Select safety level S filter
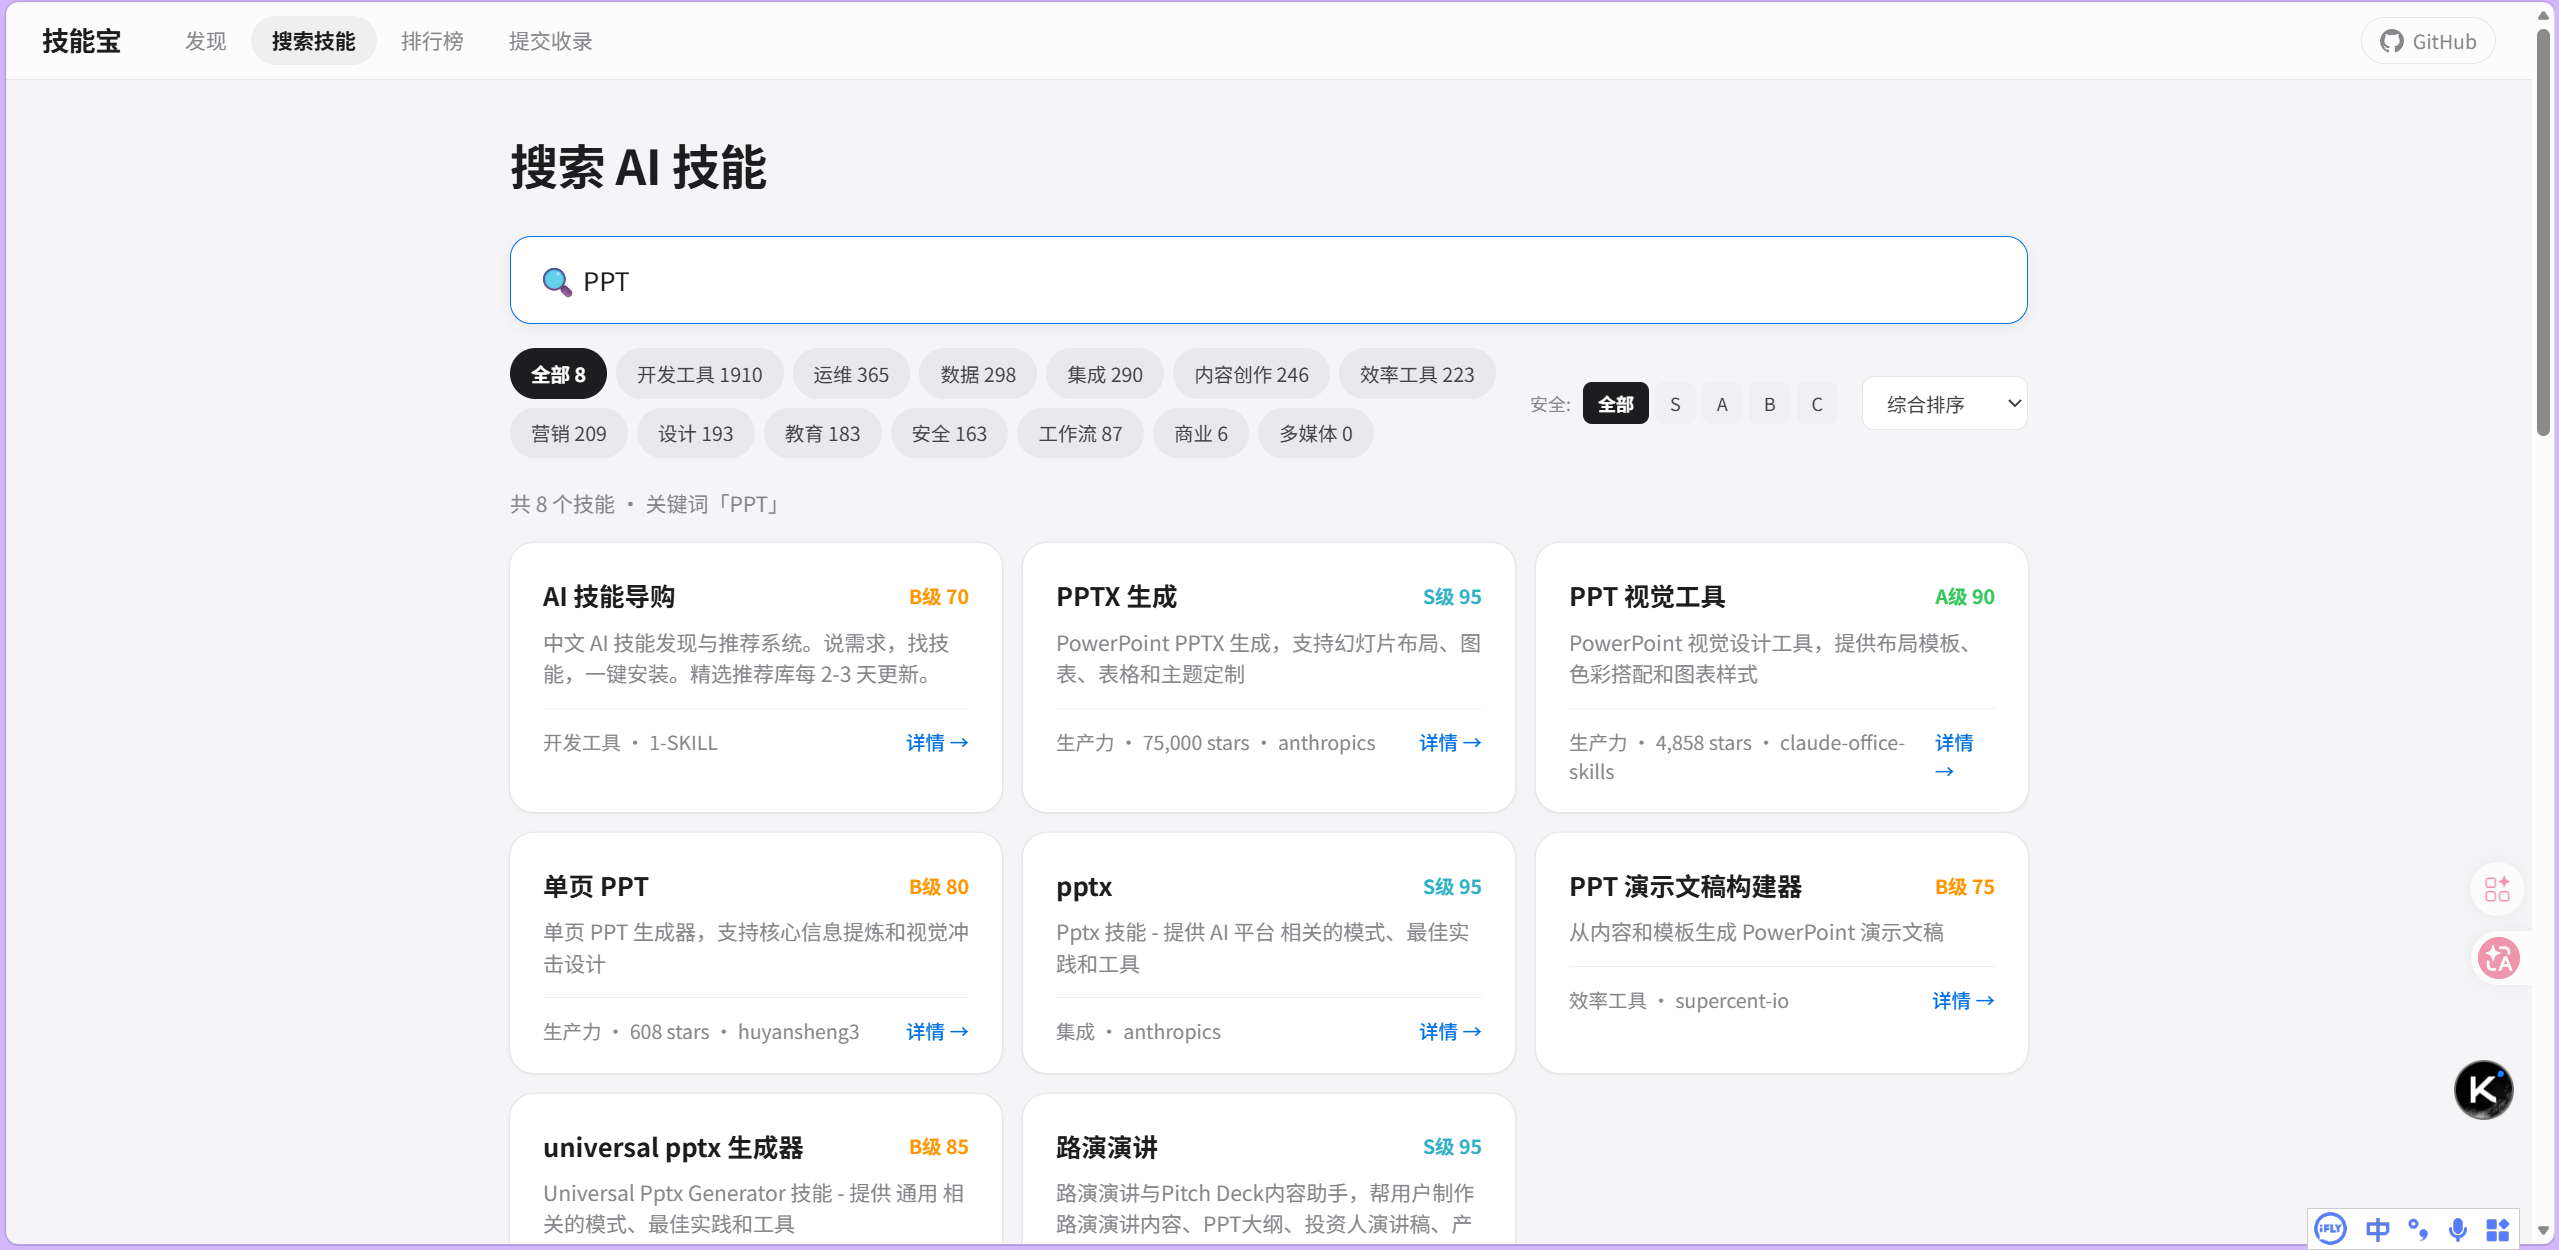This screenshot has height=1250, width=2559. coord(1675,404)
